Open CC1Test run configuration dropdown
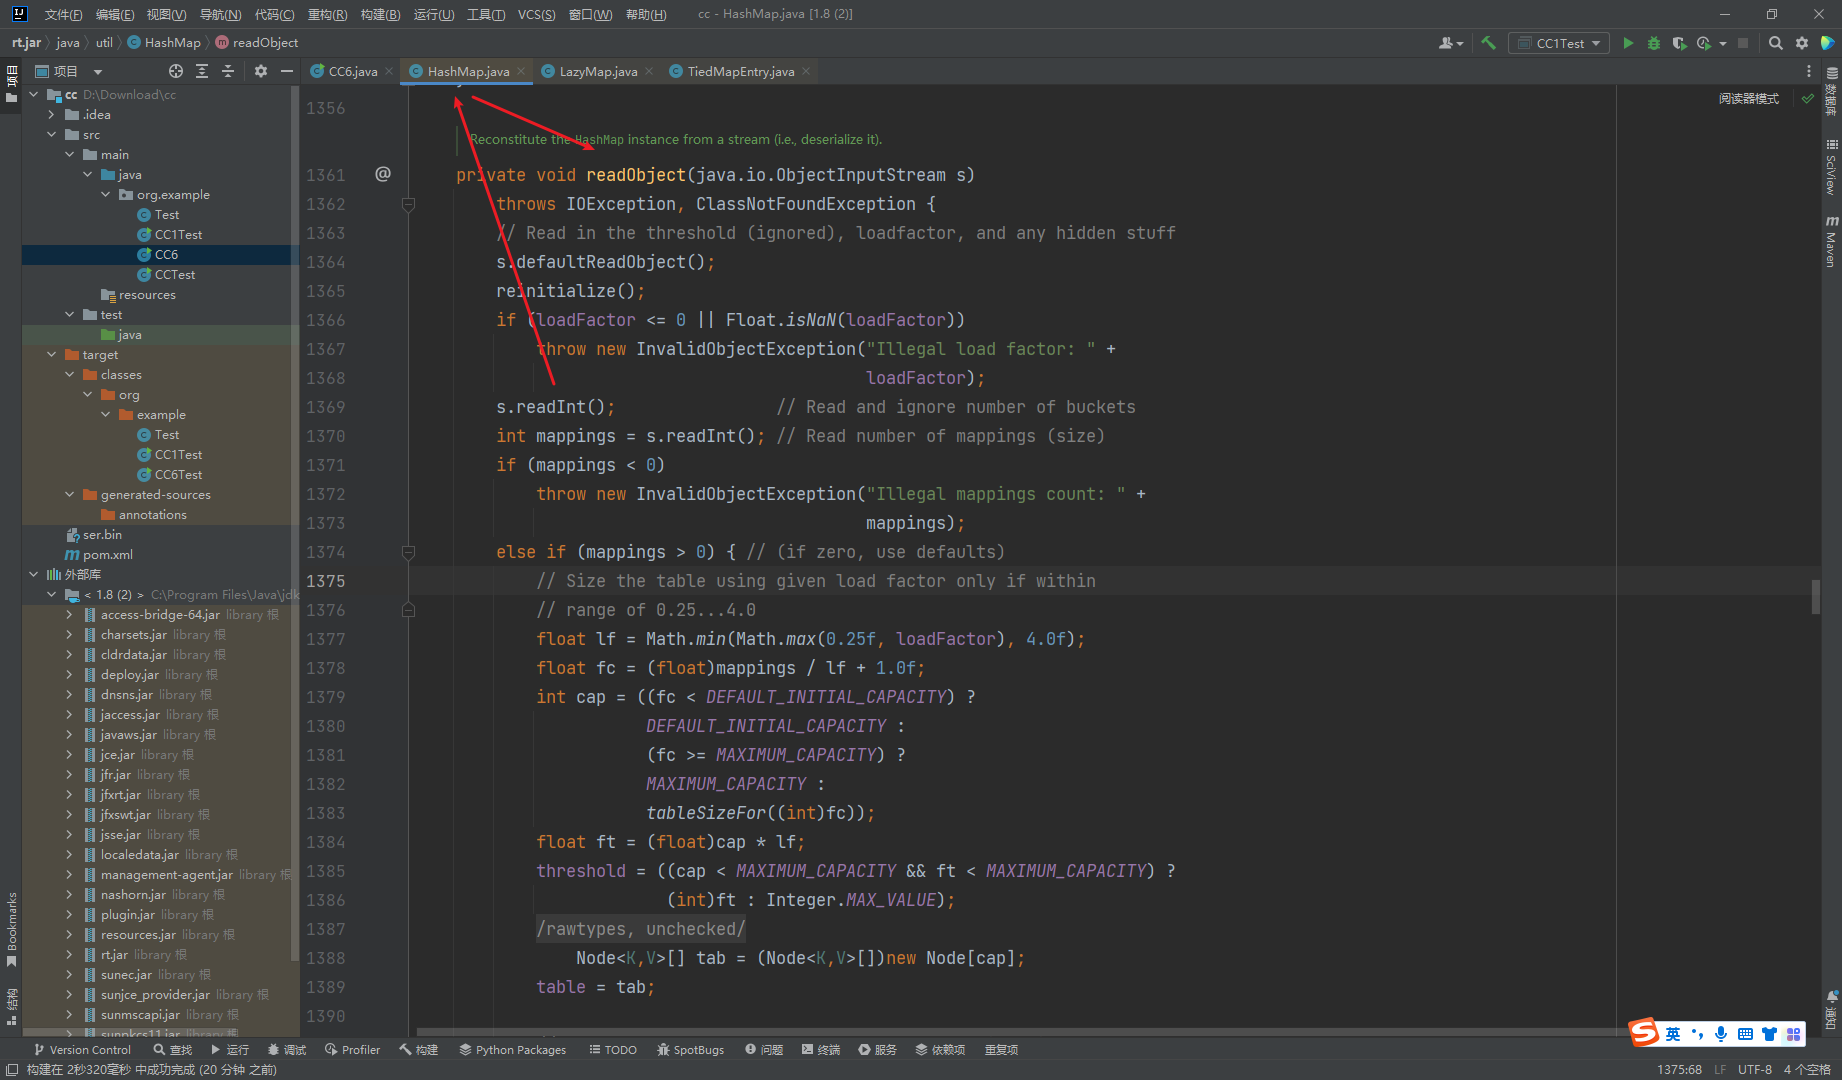The image size is (1842, 1080). [1560, 43]
